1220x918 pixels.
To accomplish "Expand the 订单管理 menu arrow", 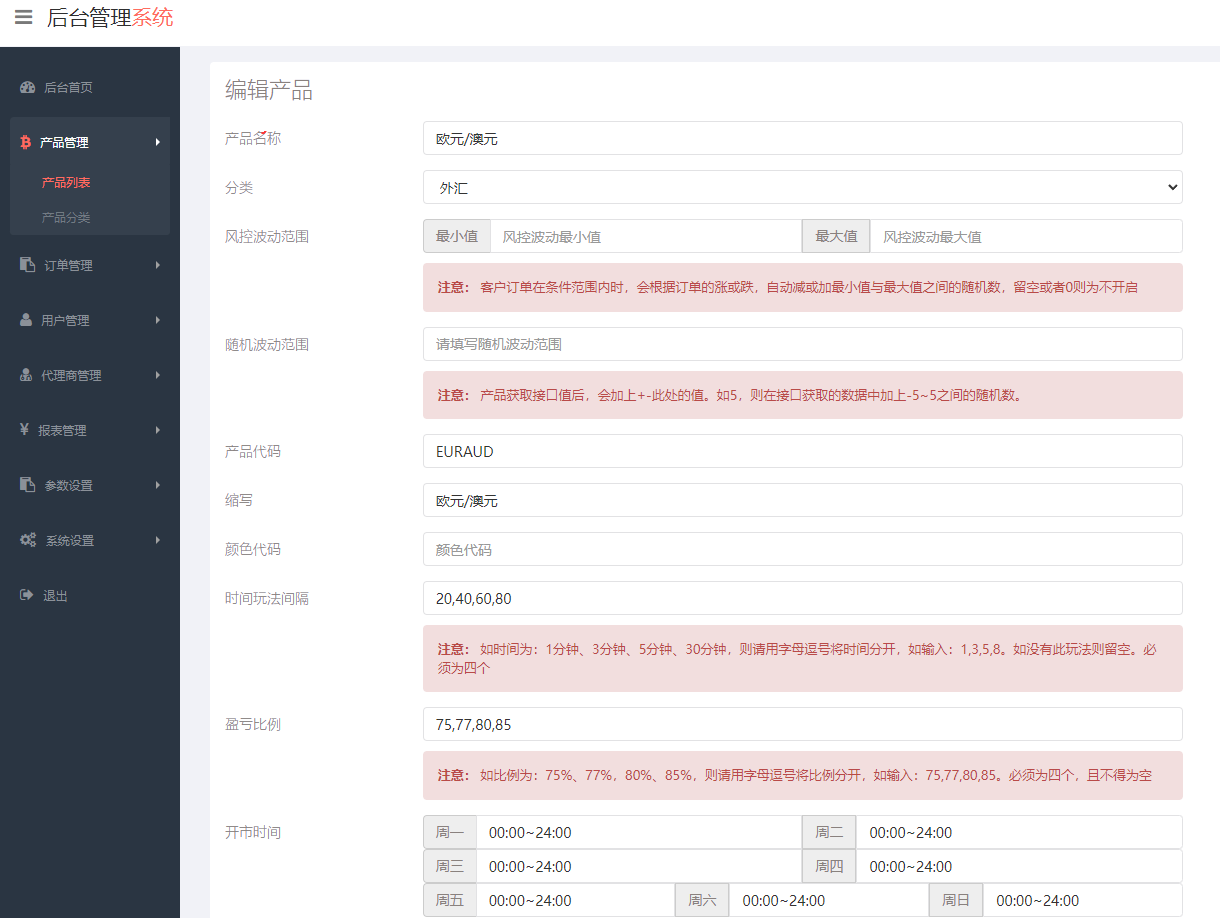I will [158, 265].
